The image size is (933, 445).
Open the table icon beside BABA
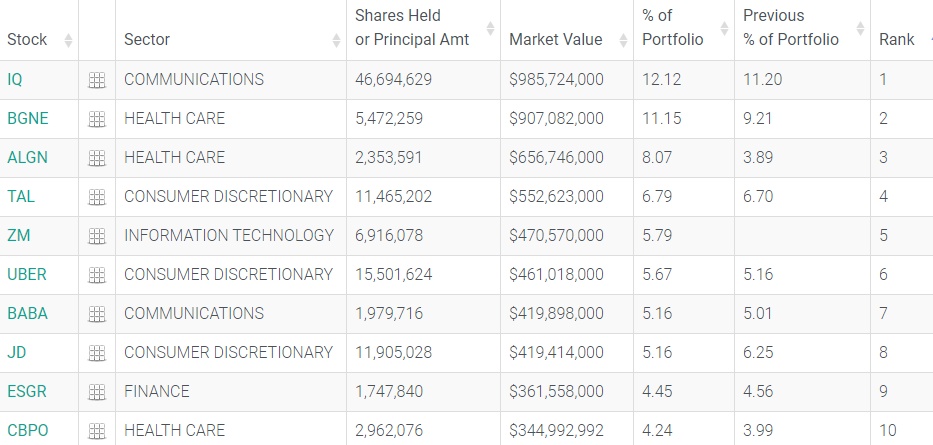[97, 314]
